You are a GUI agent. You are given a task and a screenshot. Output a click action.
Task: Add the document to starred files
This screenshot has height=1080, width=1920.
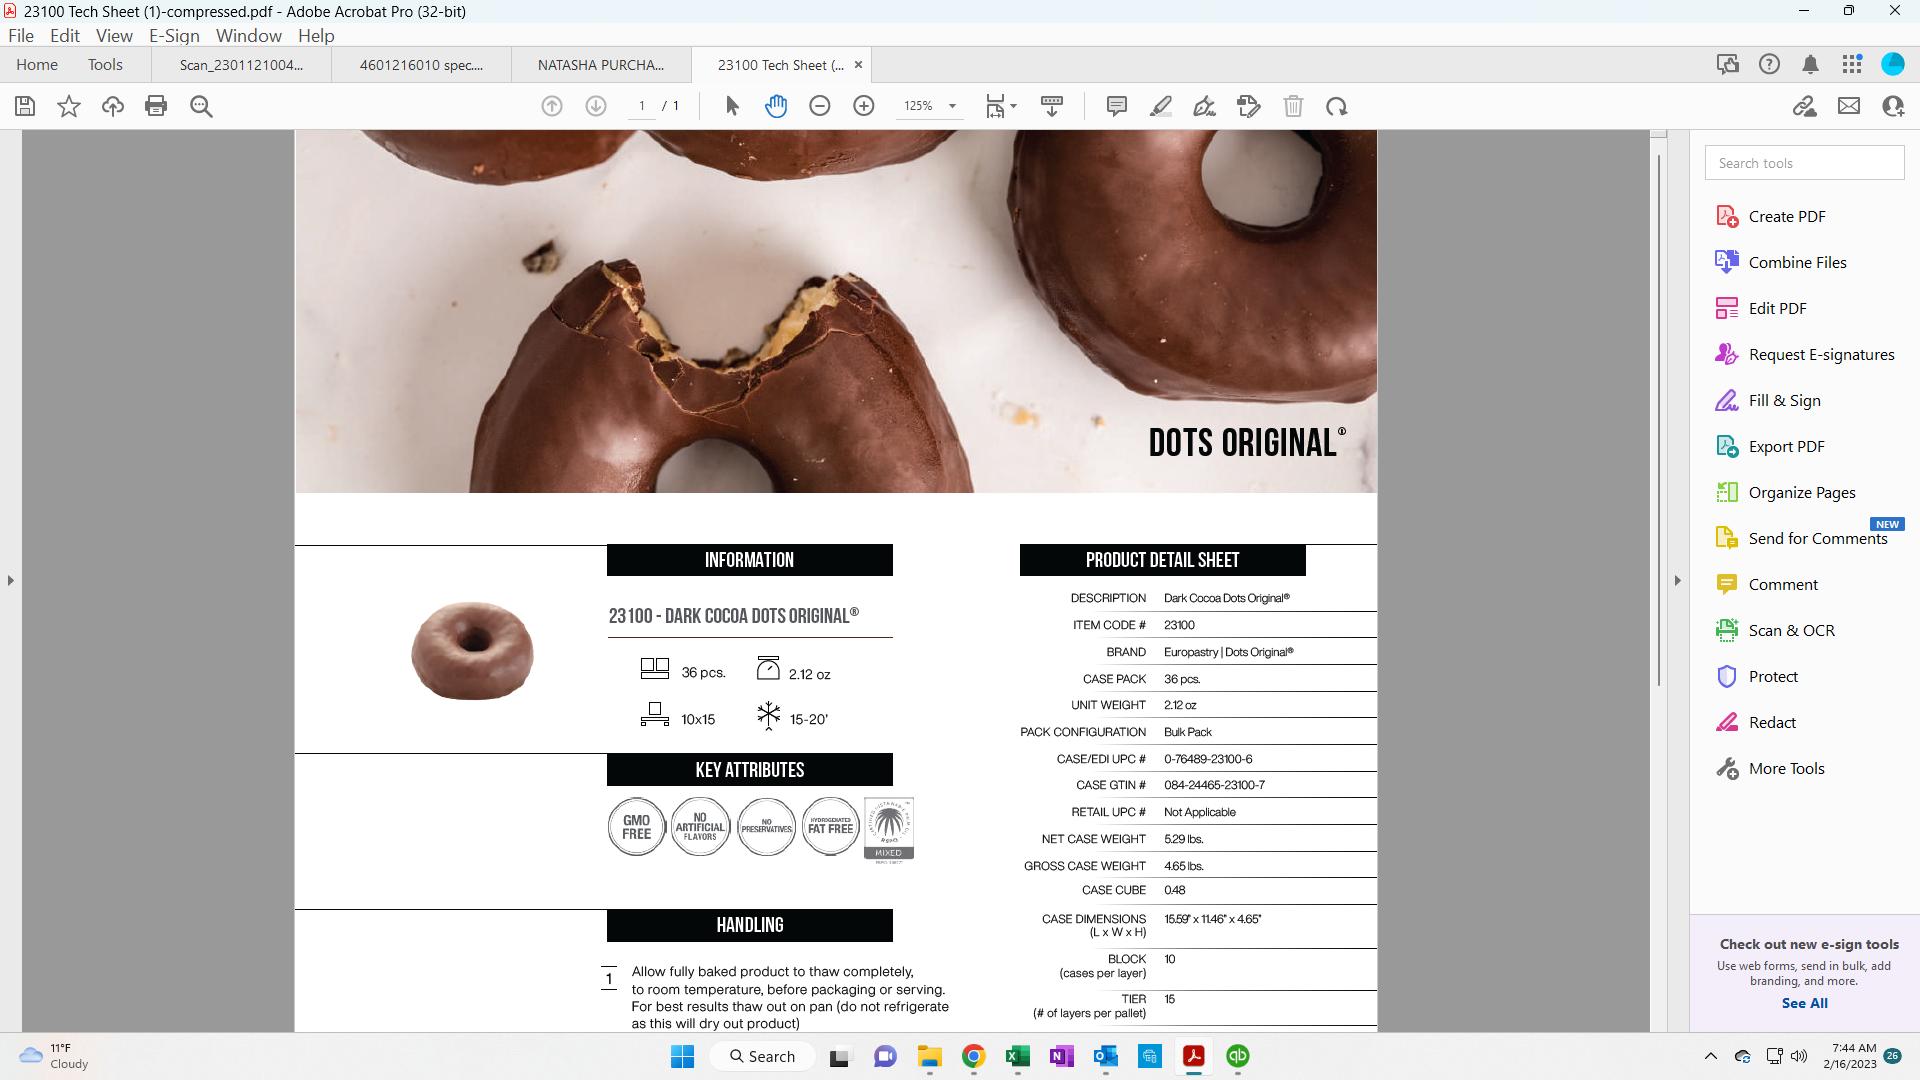tap(69, 106)
